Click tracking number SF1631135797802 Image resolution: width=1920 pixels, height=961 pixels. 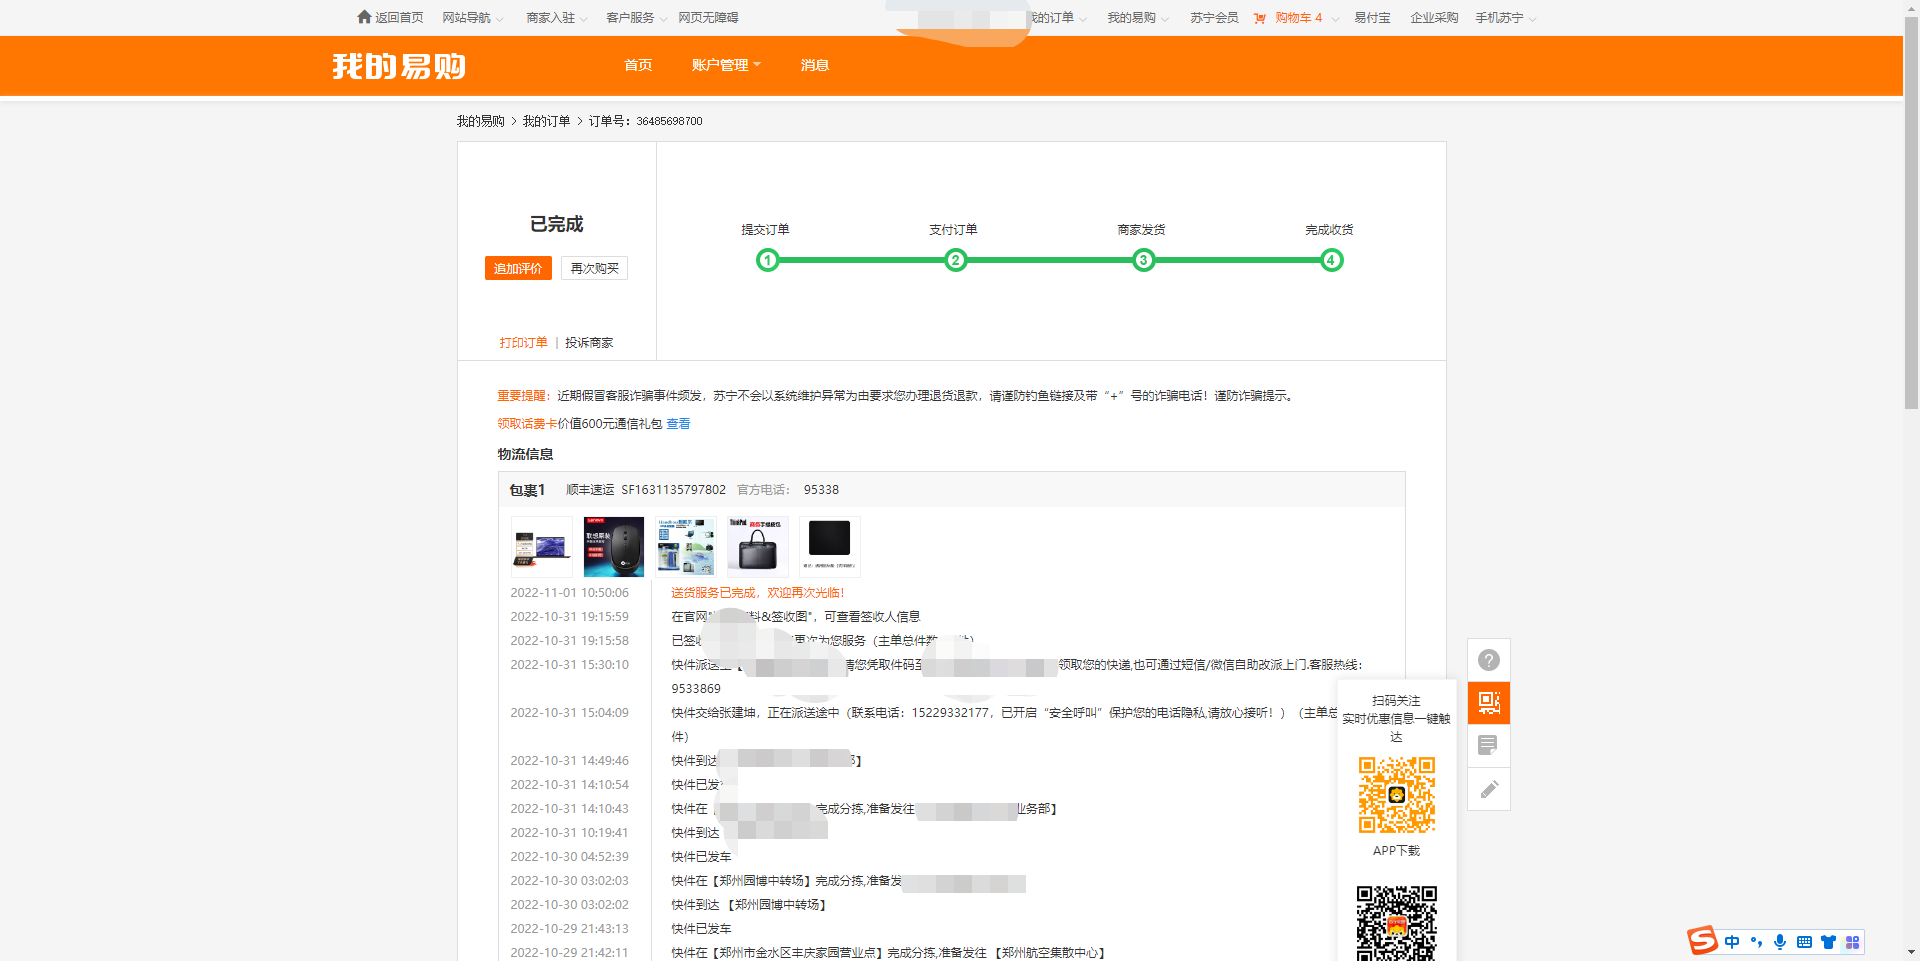point(673,490)
